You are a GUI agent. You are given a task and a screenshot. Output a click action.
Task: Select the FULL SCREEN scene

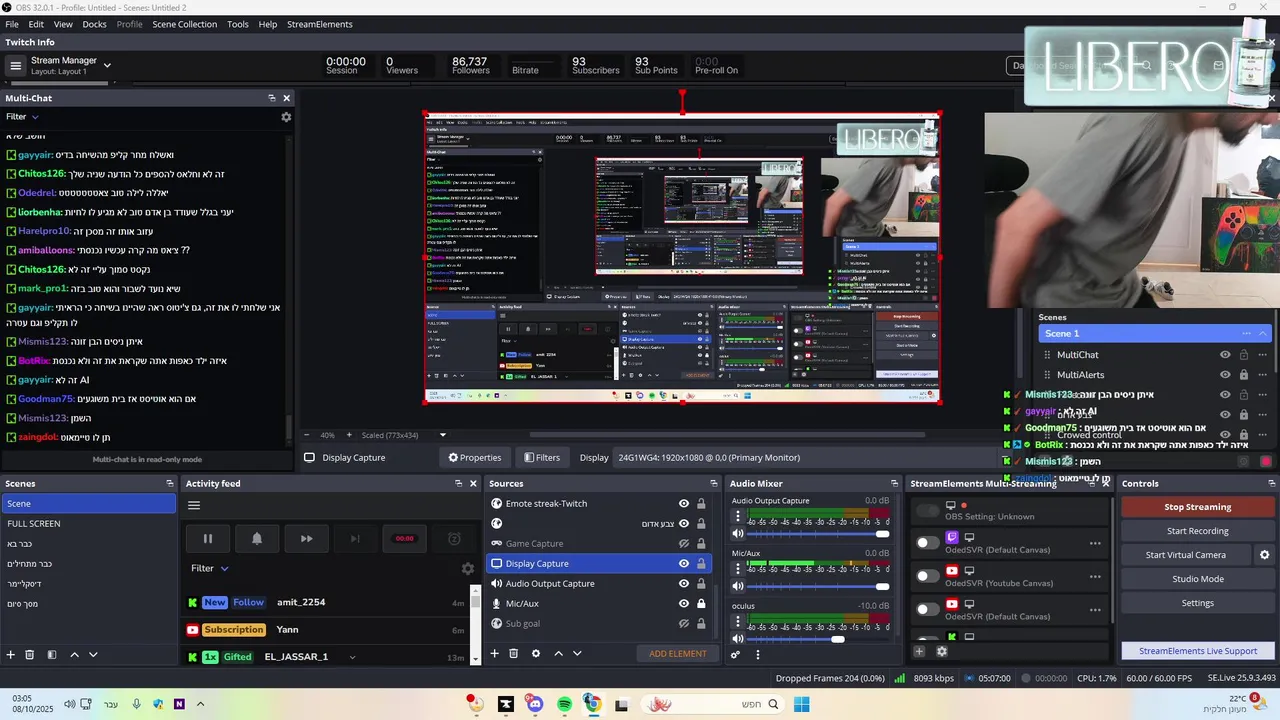coord(89,524)
